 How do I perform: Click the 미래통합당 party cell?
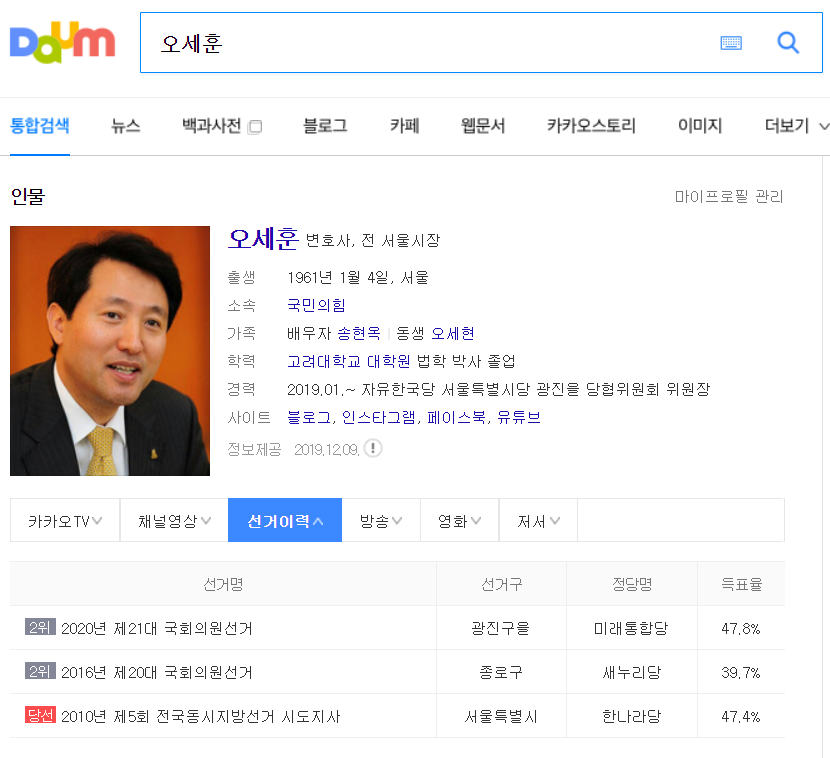(631, 628)
